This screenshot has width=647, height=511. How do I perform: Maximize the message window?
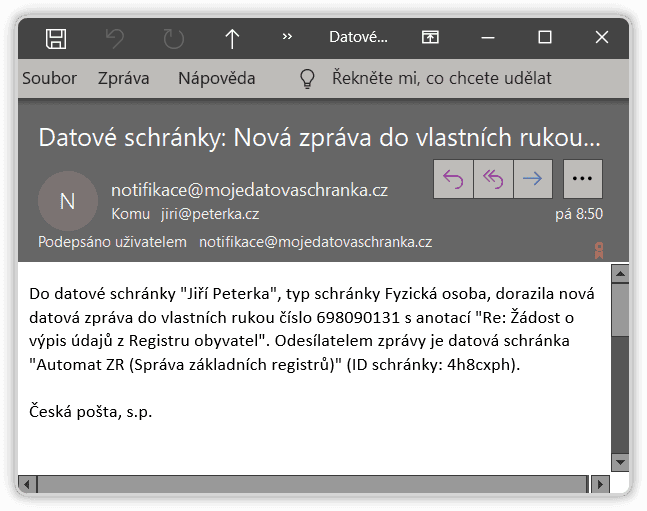tap(545, 37)
